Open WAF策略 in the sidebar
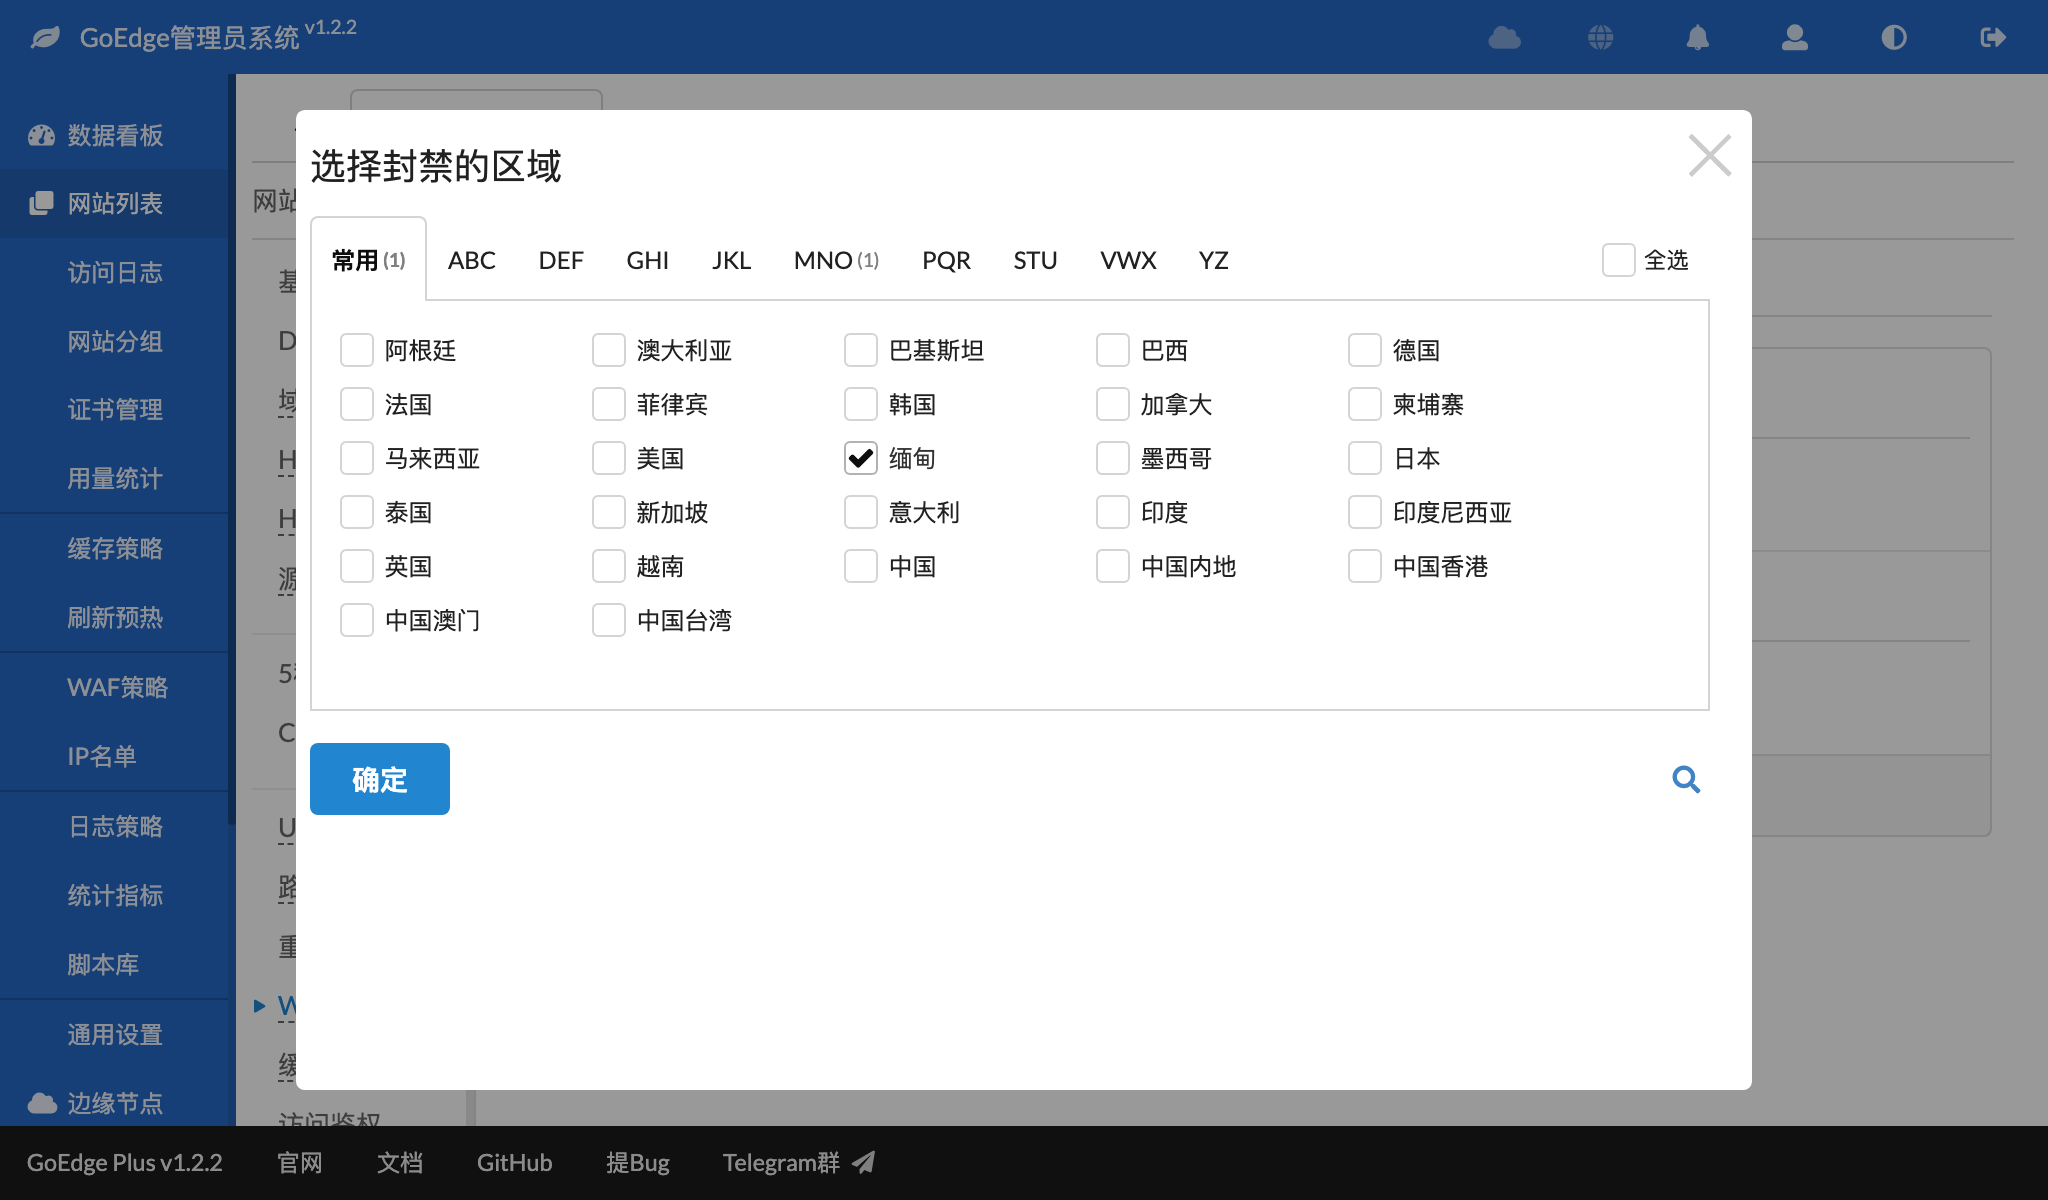Screen dimensions: 2048x1200 (x=117, y=688)
